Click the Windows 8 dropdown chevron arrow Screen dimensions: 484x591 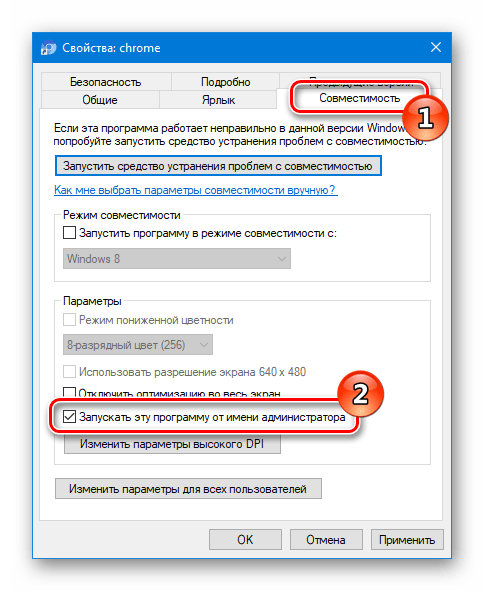(282, 259)
